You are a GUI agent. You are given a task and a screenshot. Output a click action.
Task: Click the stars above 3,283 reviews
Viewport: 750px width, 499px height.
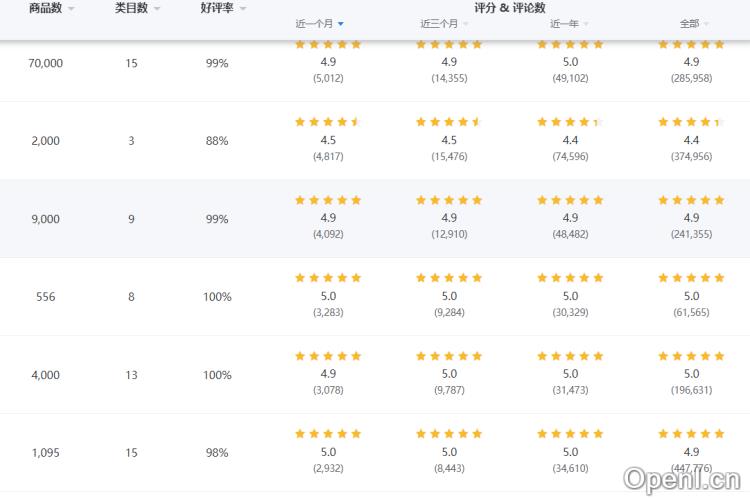pyautogui.click(x=328, y=278)
